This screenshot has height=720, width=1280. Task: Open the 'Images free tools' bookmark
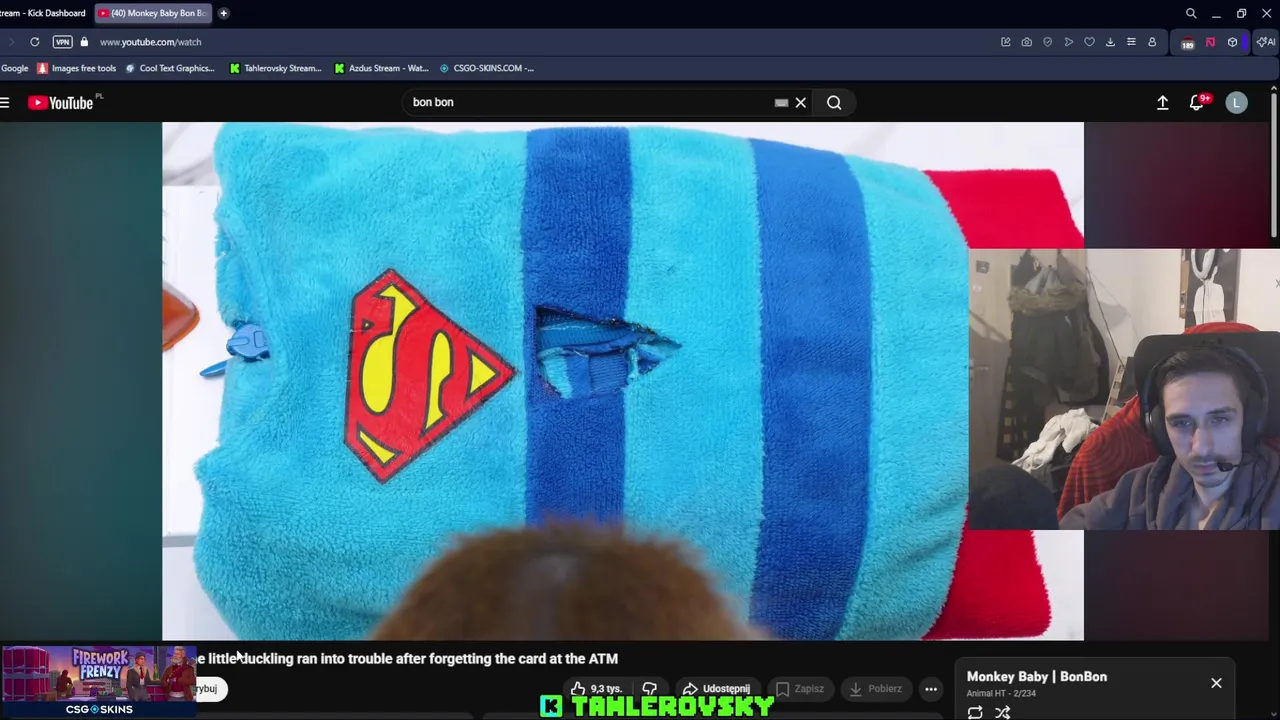[x=77, y=68]
